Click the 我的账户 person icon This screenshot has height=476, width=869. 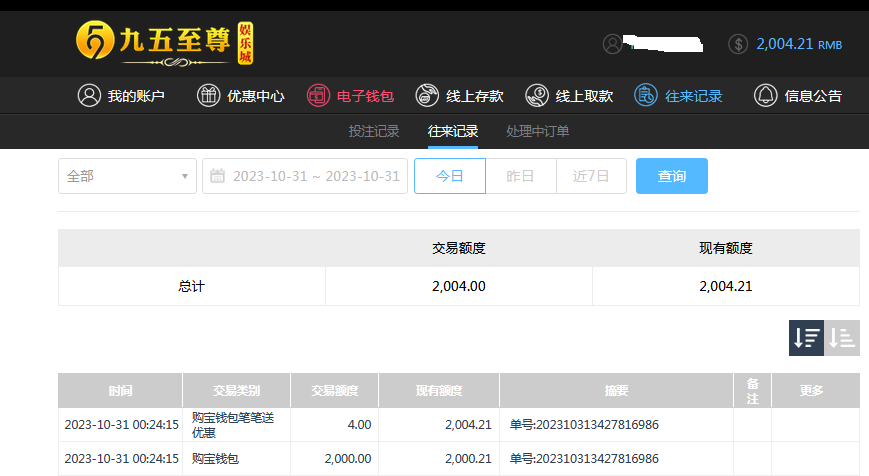89,95
